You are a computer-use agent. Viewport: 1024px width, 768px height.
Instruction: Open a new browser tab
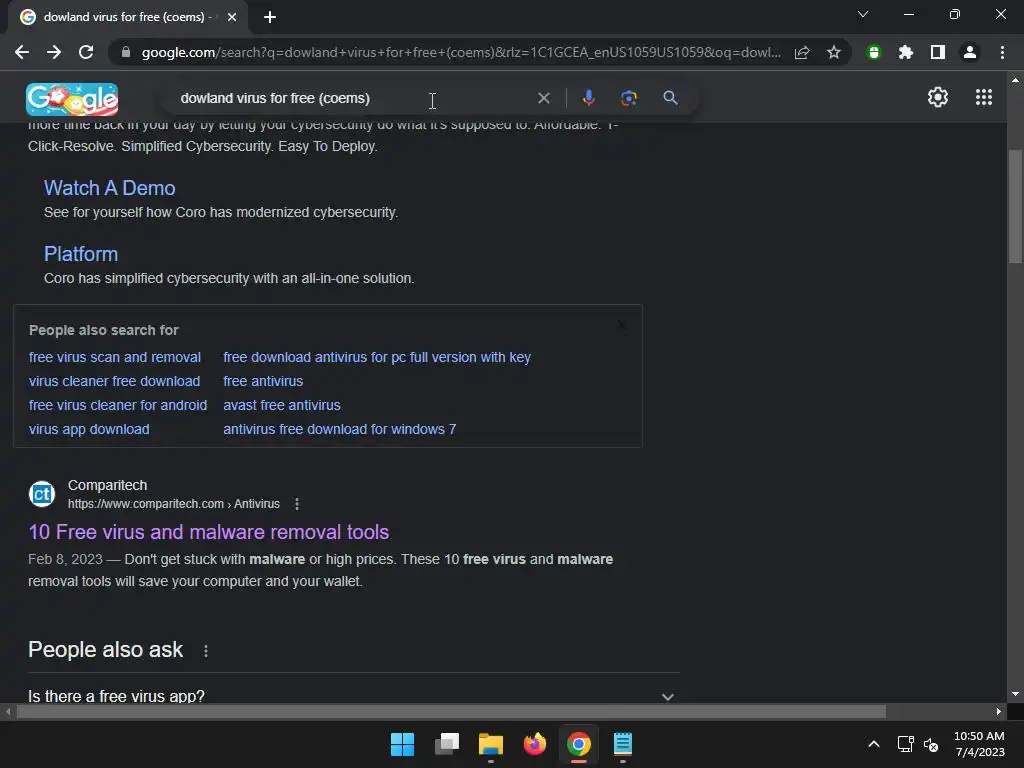[270, 17]
